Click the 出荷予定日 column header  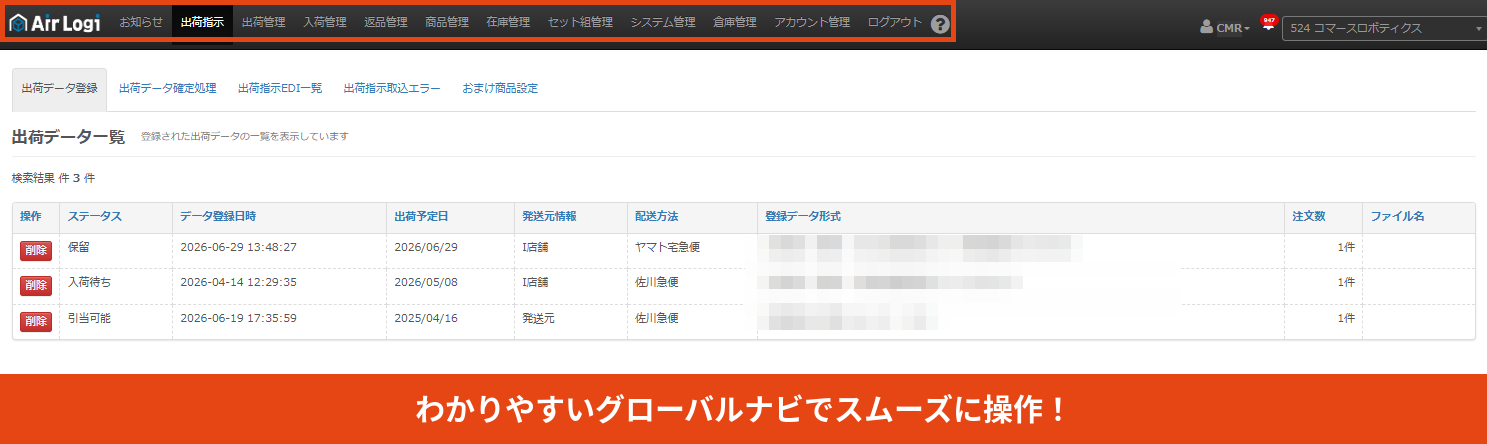(x=422, y=216)
